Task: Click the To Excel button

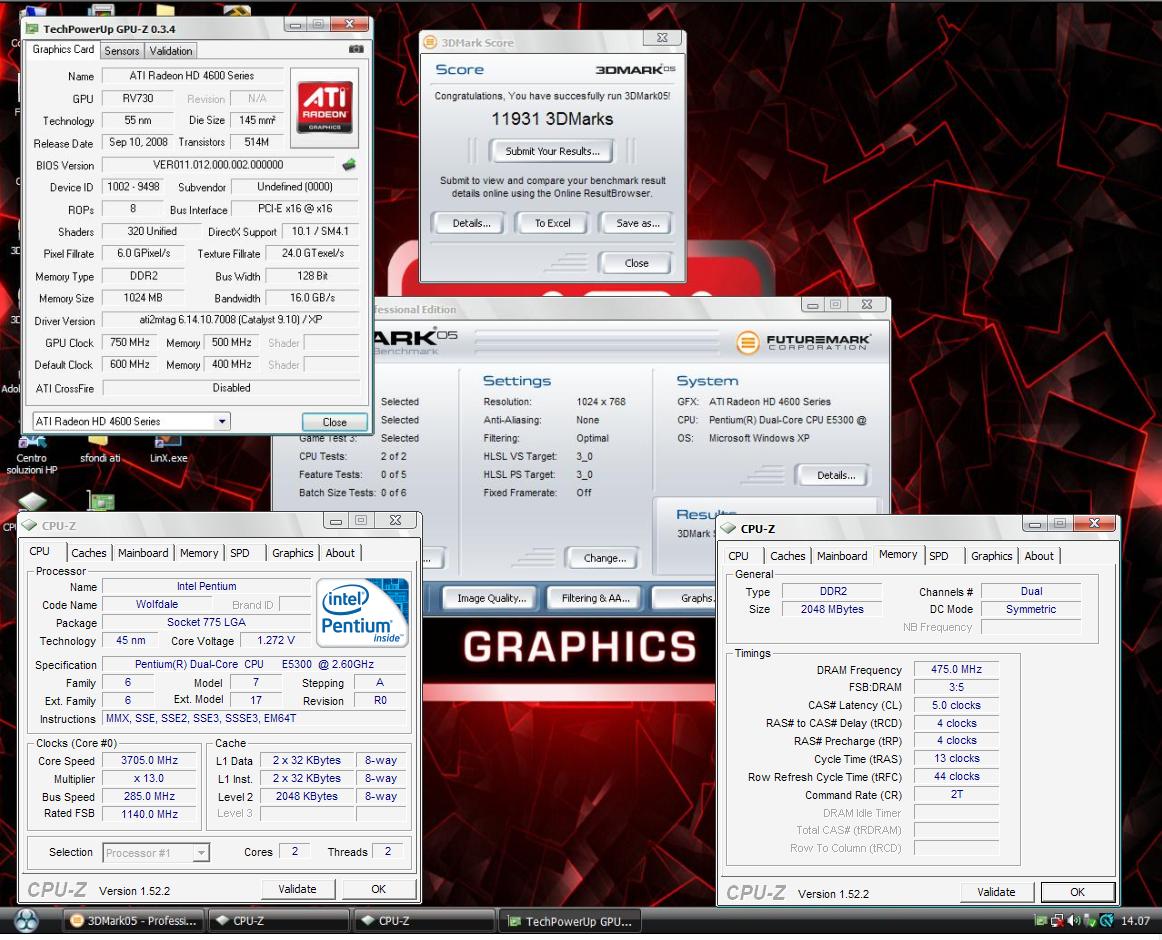Action: 552,223
